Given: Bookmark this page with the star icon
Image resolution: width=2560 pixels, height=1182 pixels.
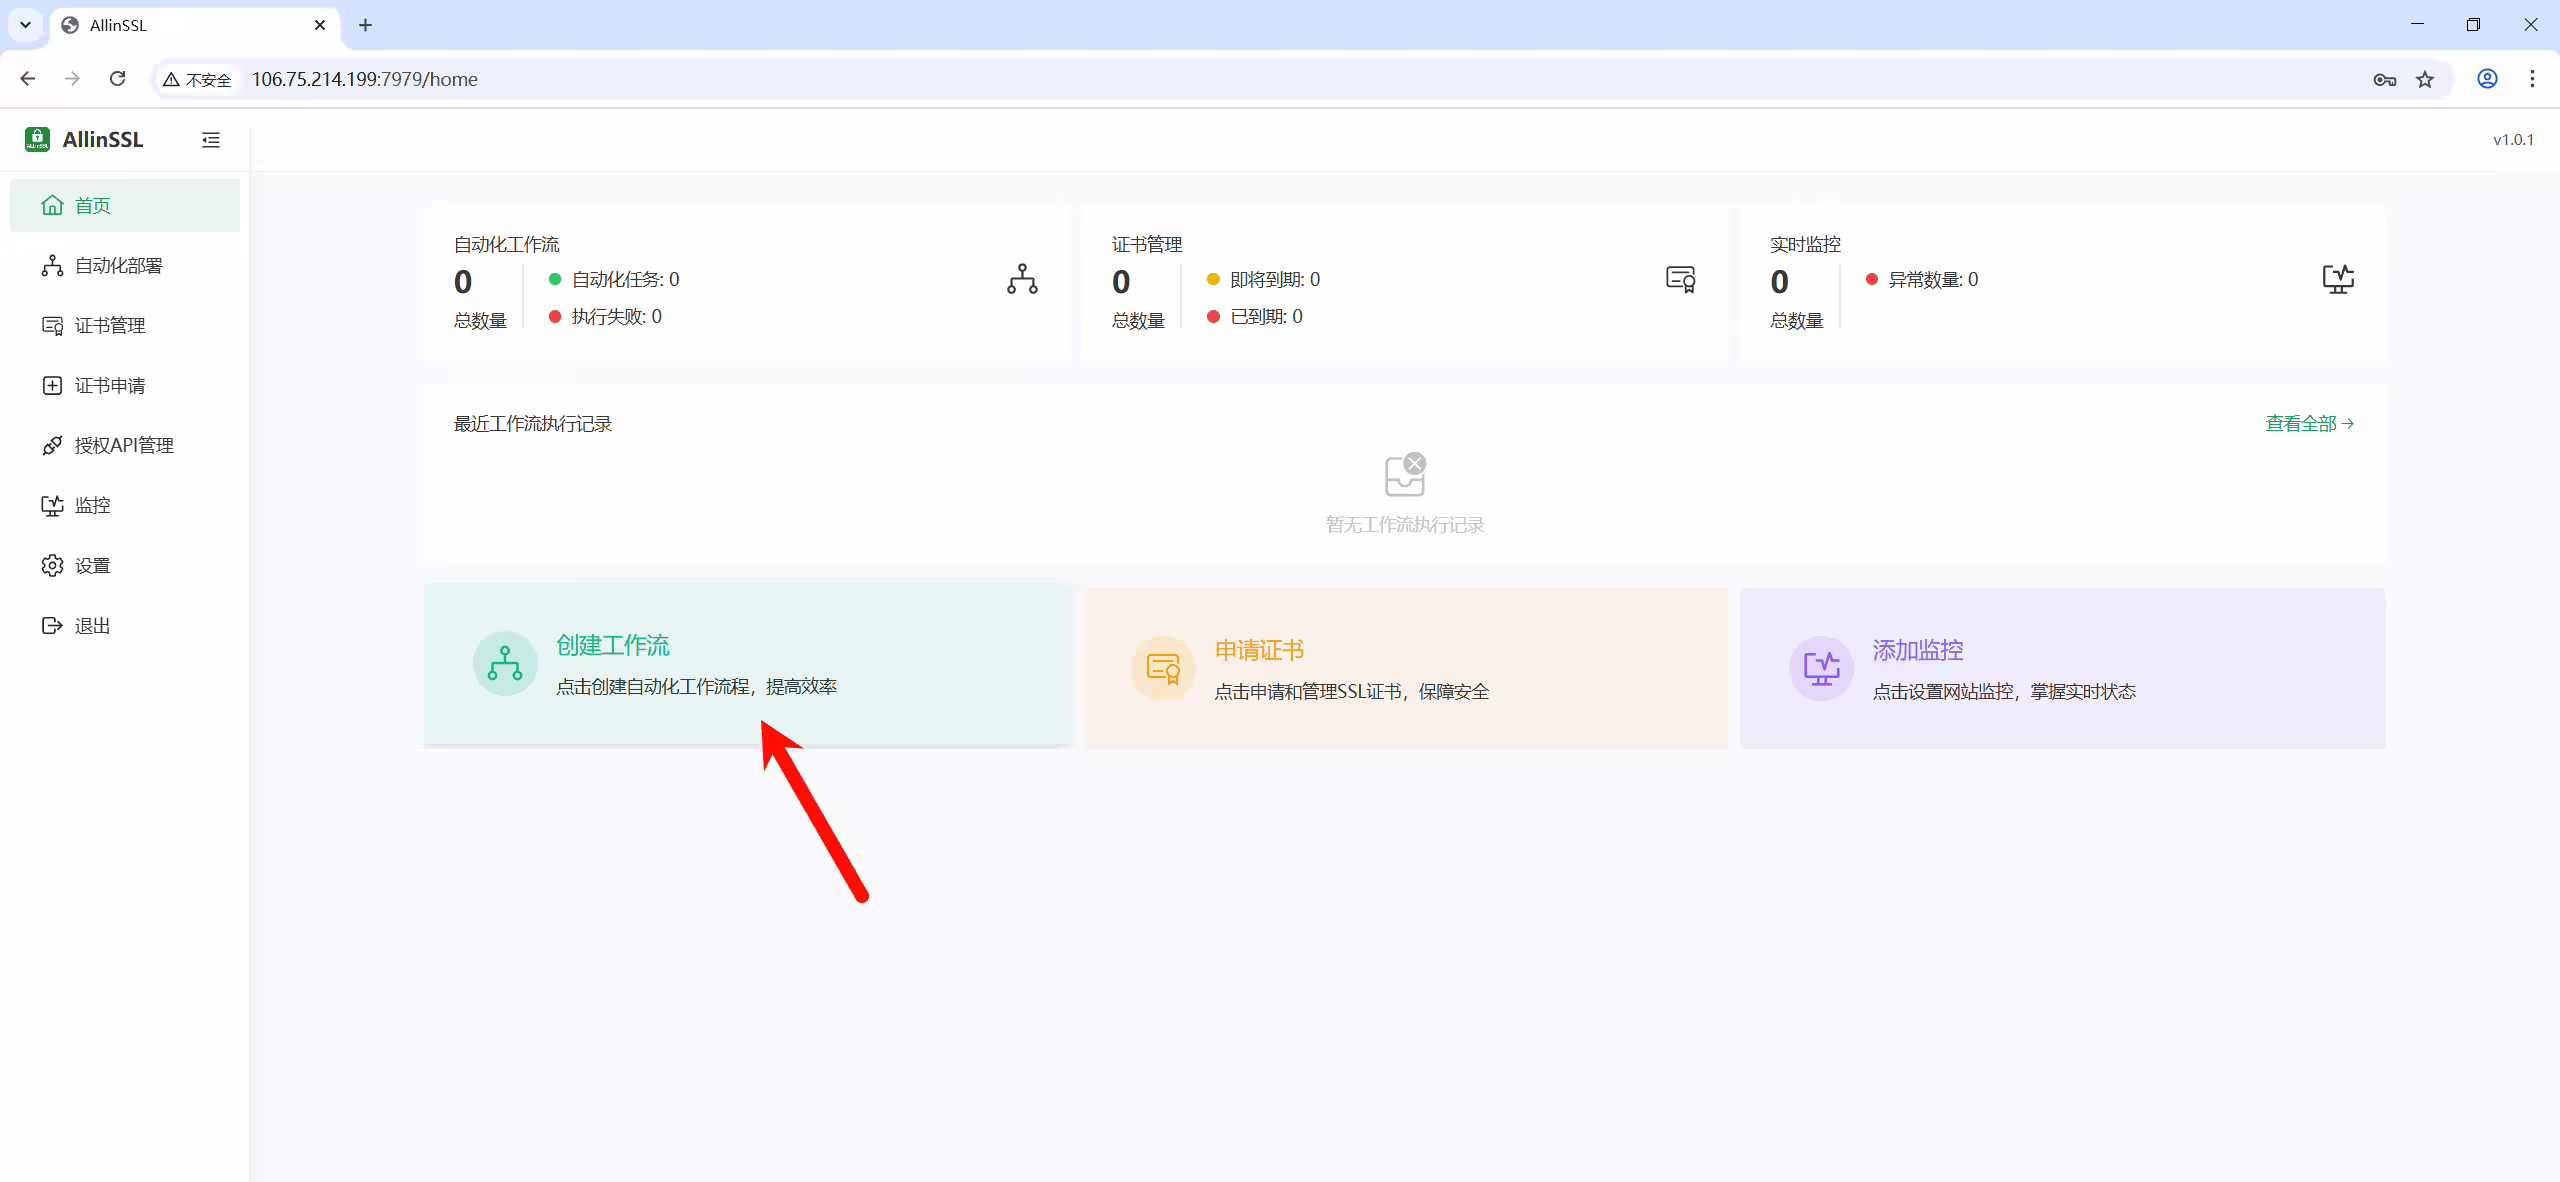Looking at the screenshot, I should 2425,79.
